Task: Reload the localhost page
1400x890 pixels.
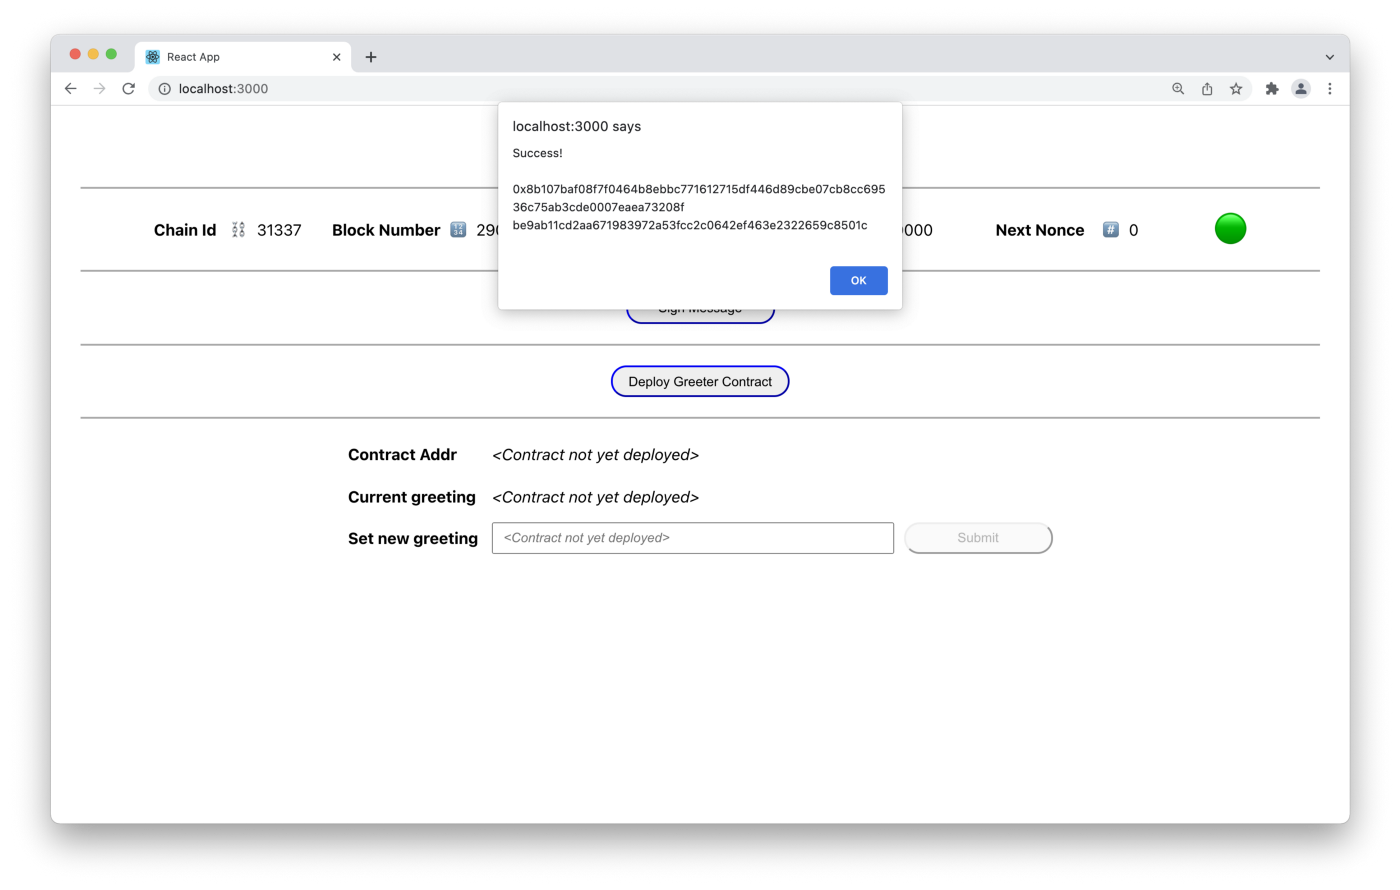Action: click(x=128, y=88)
